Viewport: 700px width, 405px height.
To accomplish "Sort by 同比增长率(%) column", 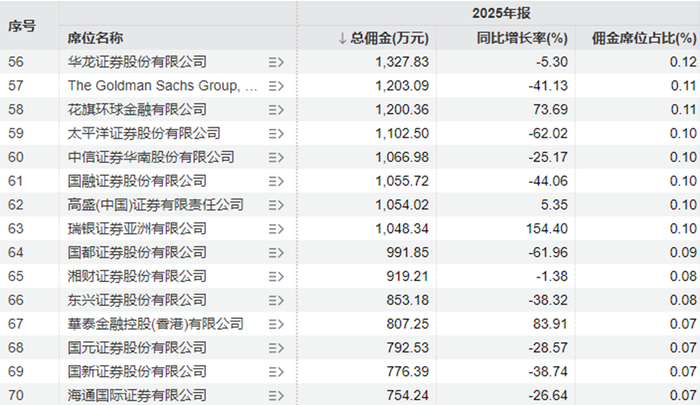I will (521, 38).
